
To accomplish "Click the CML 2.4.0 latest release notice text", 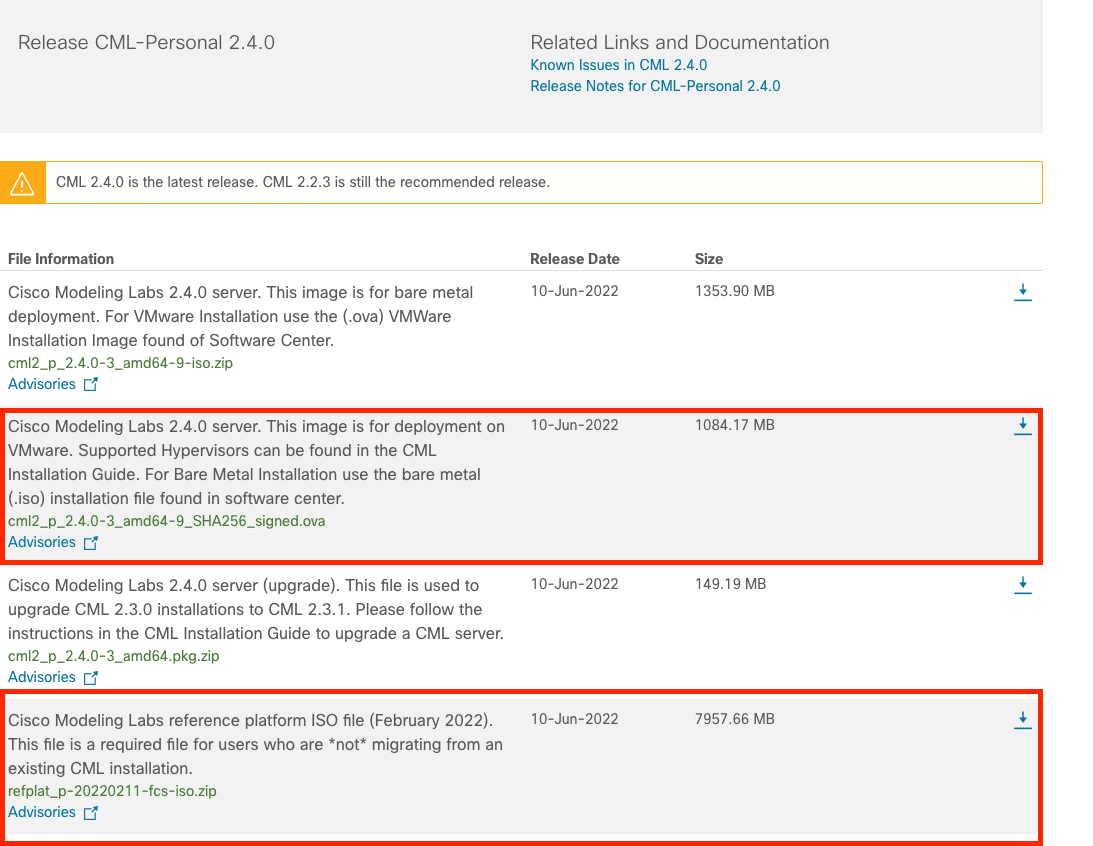I will click(x=303, y=183).
